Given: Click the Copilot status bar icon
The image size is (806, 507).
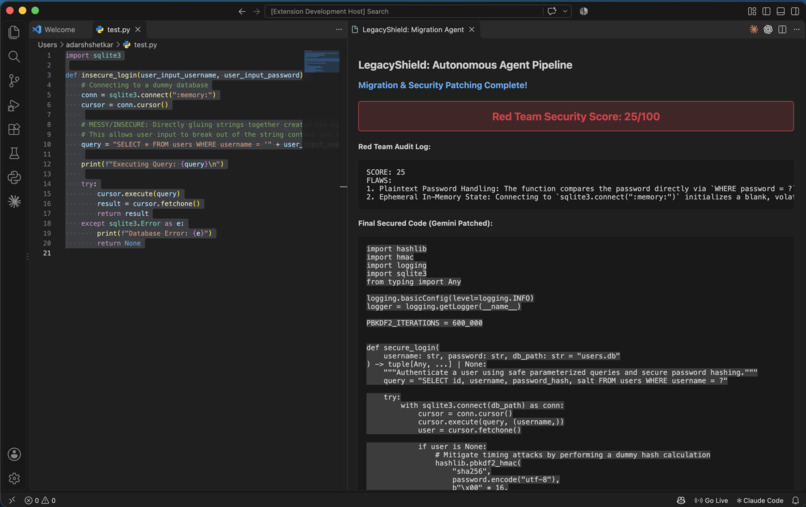Looking at the screenshot, I should (681, 500).
